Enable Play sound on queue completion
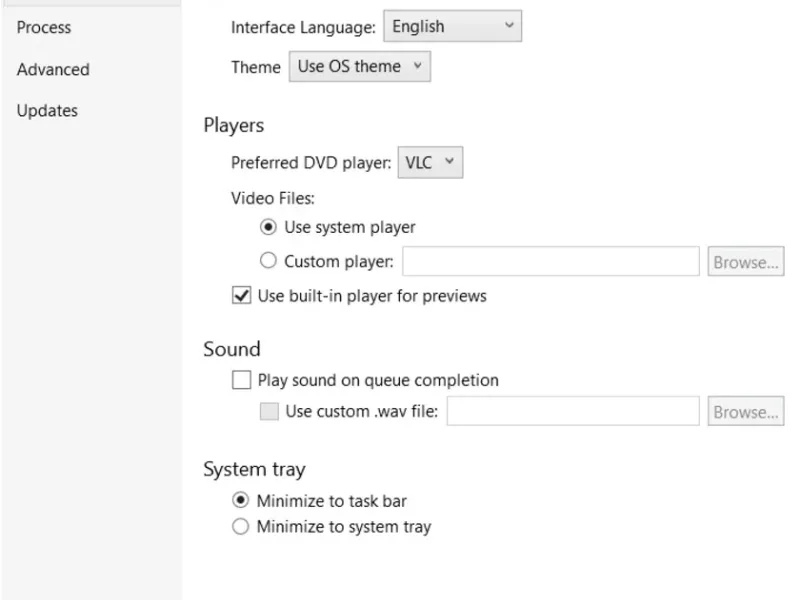 pos(241,380)
